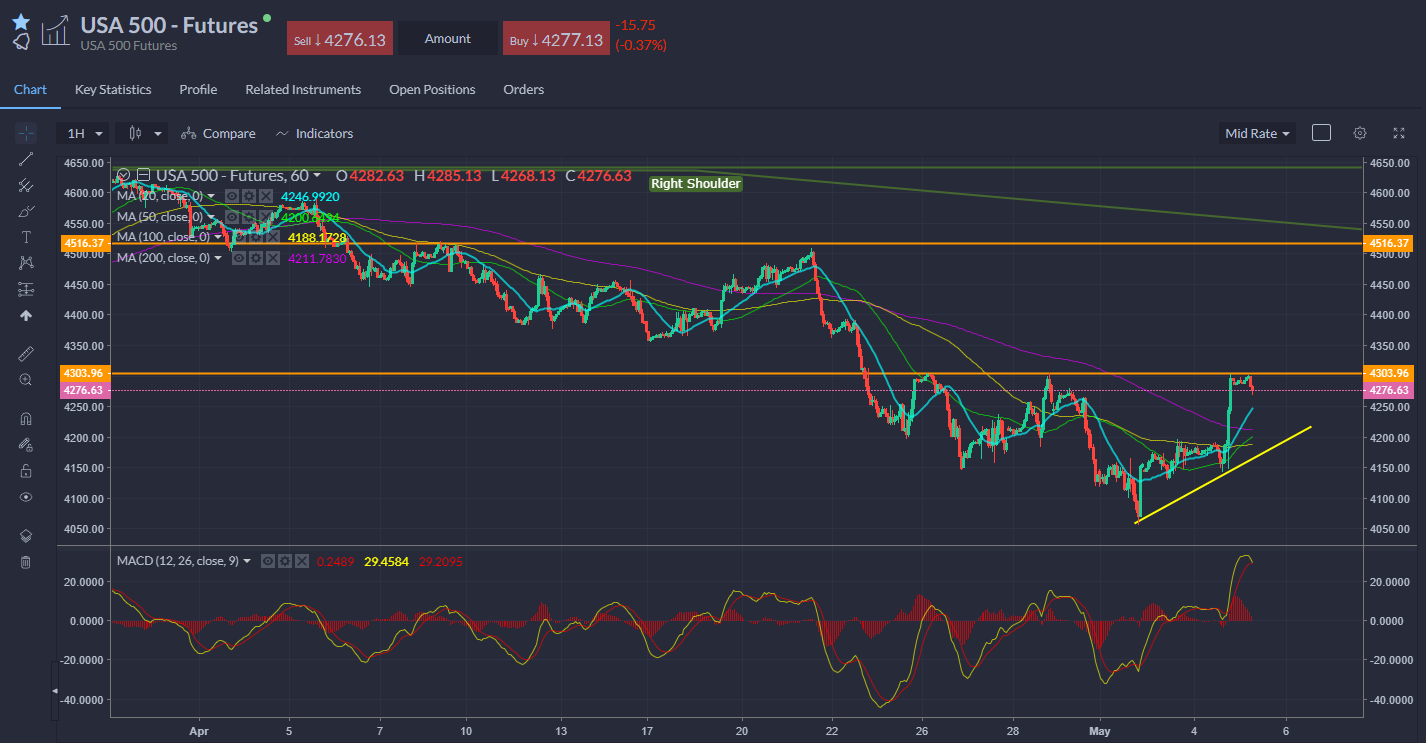This screenshot has width=1426, height=743.
Task: Open the prediction and measurement tools icon
Action: [26, 289]
